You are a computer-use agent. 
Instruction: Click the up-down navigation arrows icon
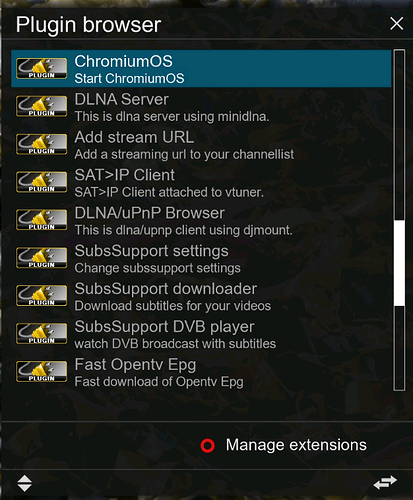(25, 483)
